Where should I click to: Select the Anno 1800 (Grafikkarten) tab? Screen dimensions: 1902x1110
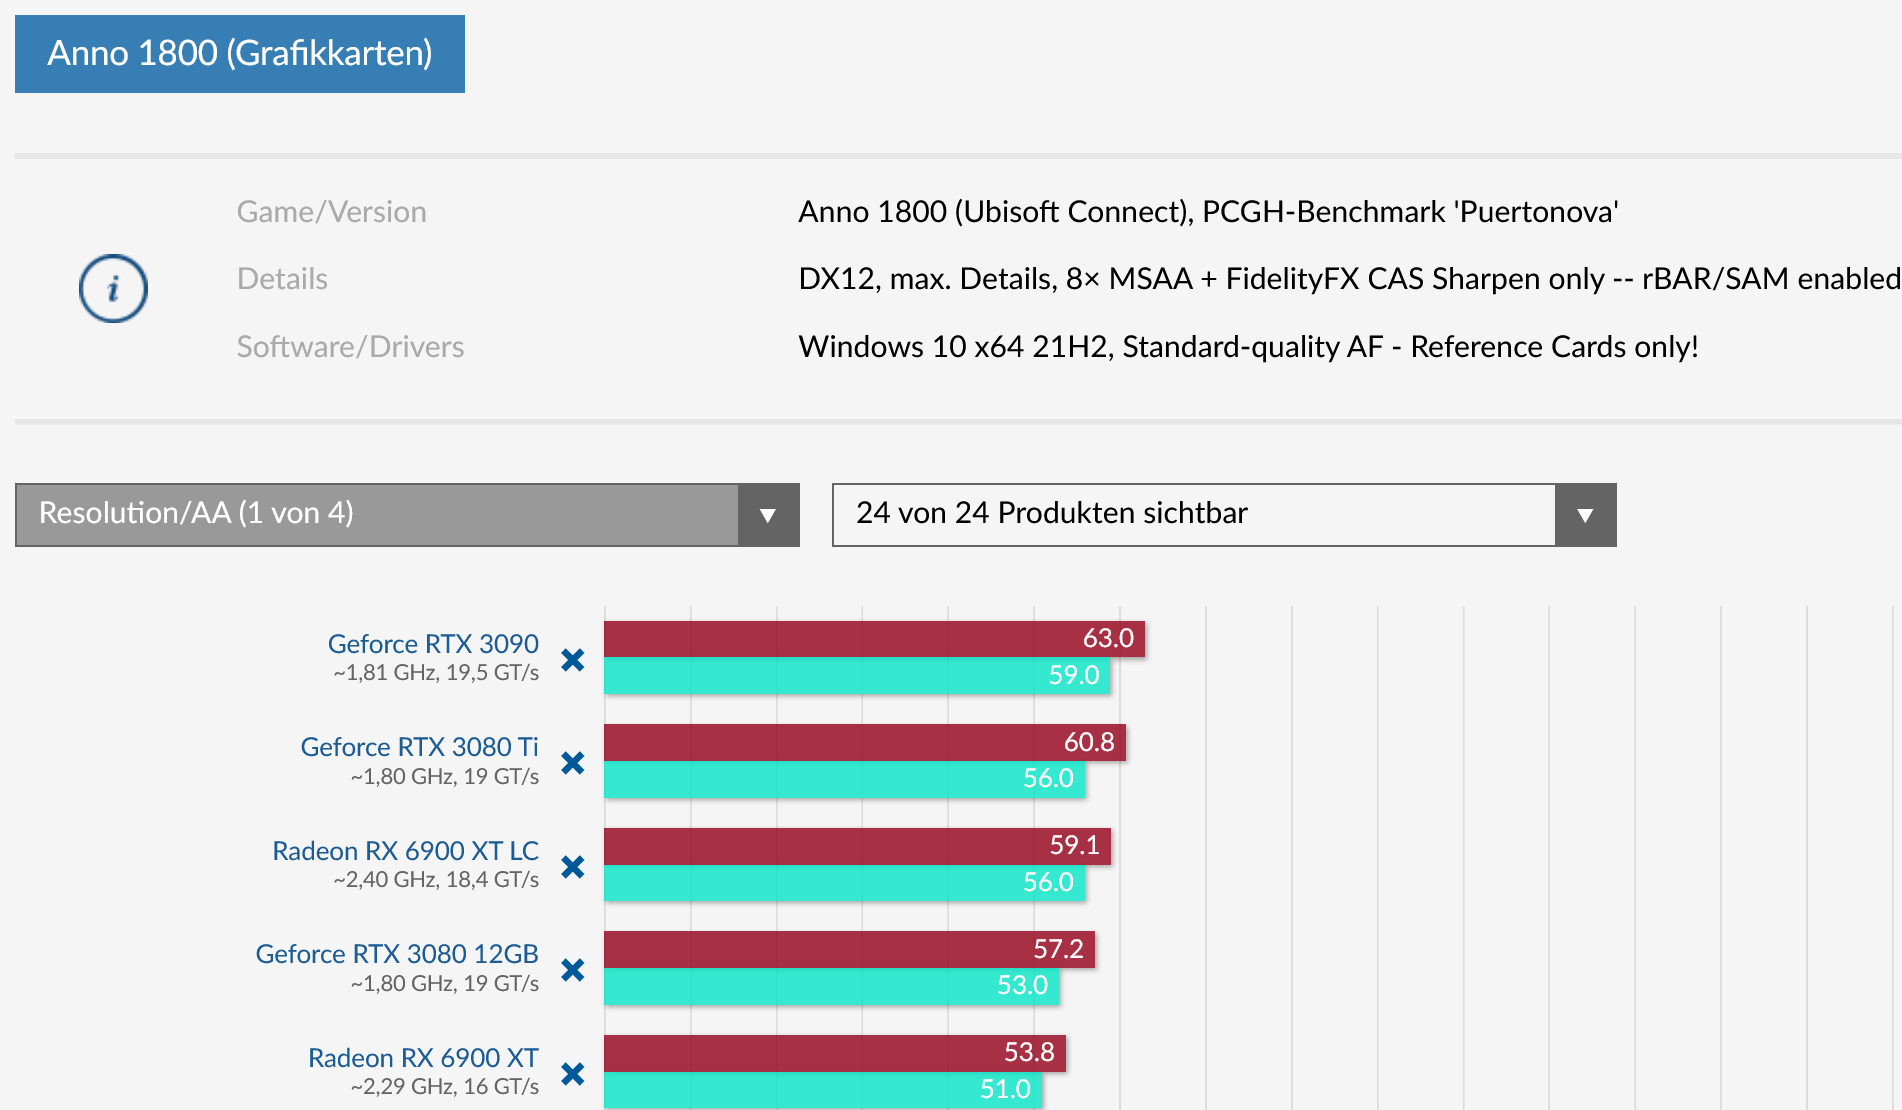[x=240, y=53]
